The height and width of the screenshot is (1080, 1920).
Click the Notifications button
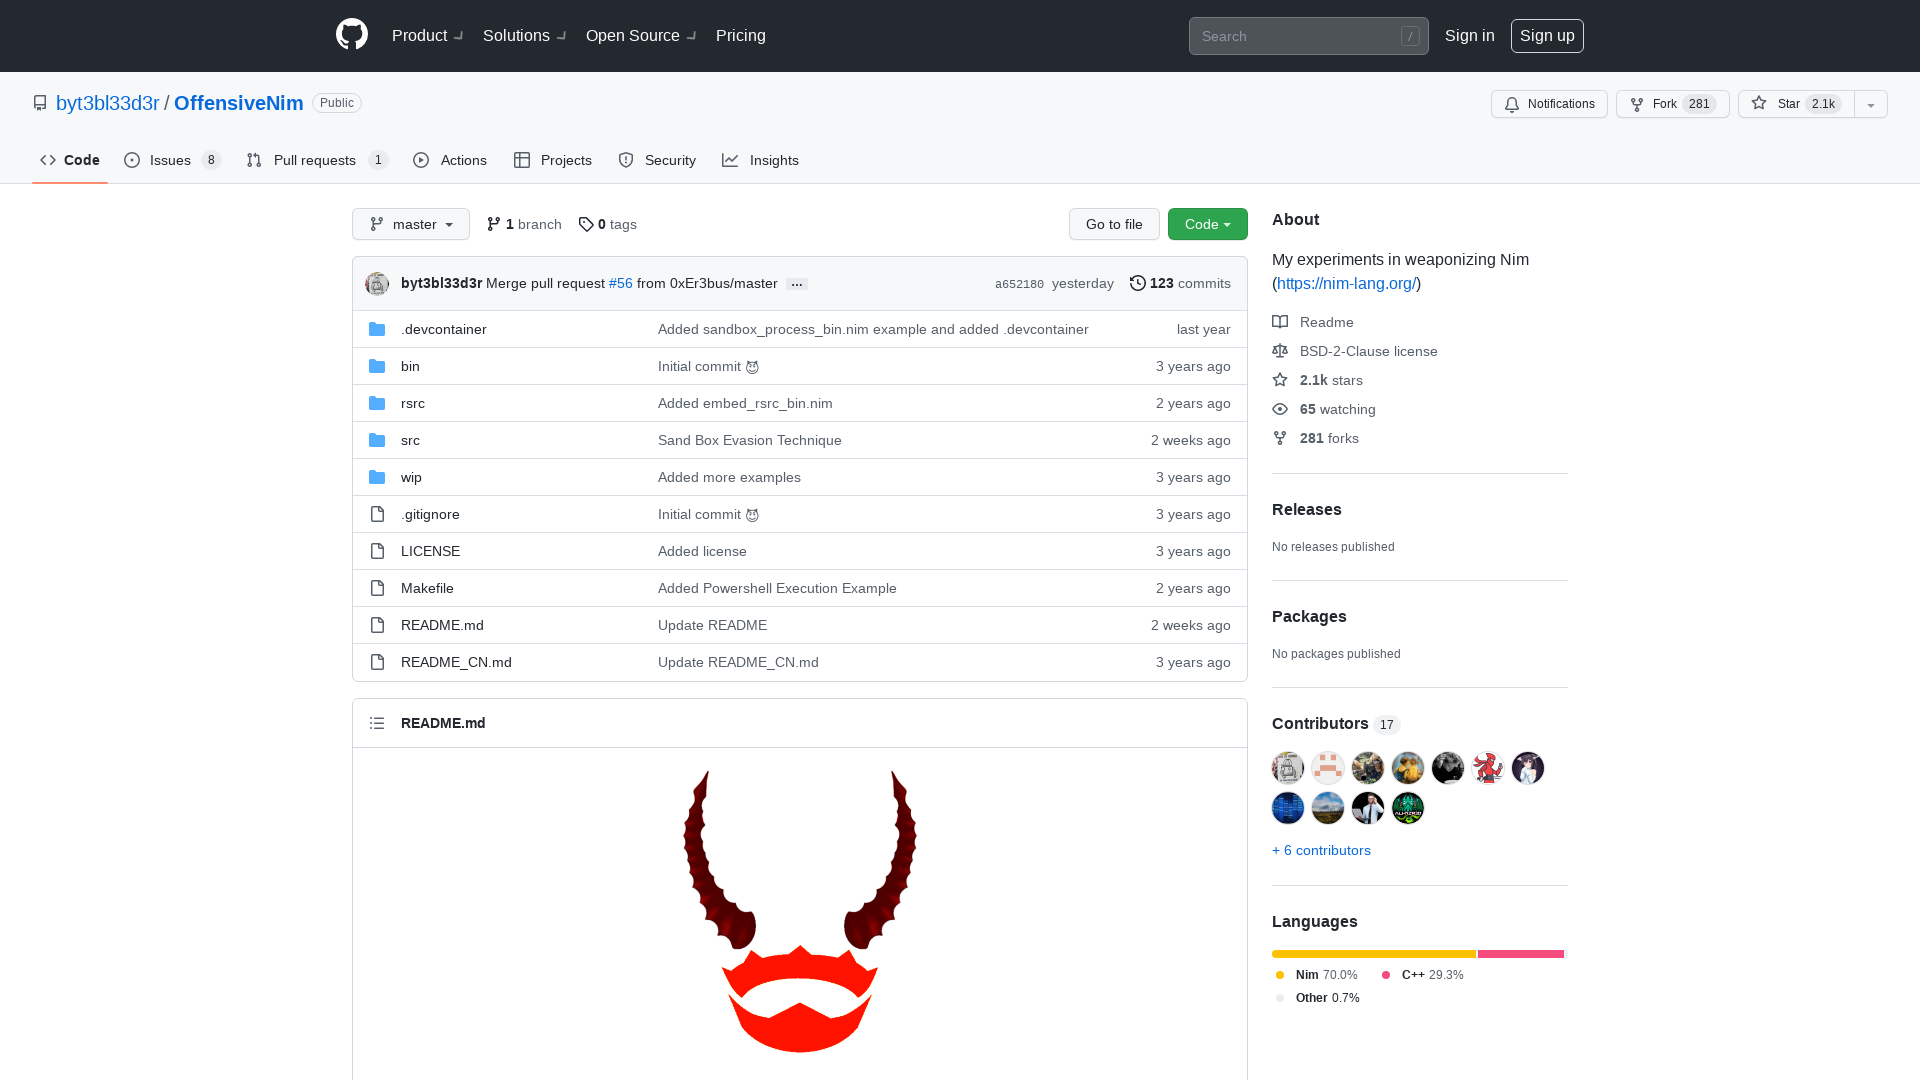(x=1549, y=104)
